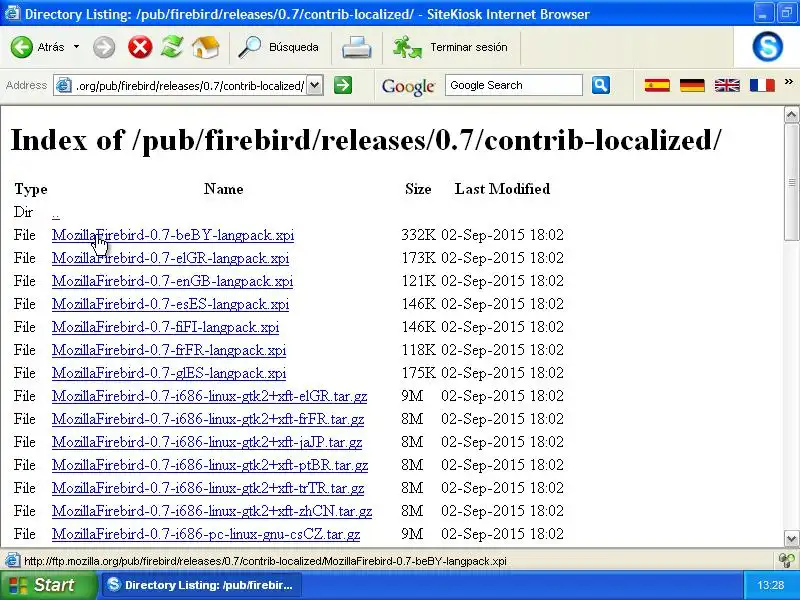800x600 pixels.
Task: Click the scrollbar down arrow
Action: coord(791,538)
